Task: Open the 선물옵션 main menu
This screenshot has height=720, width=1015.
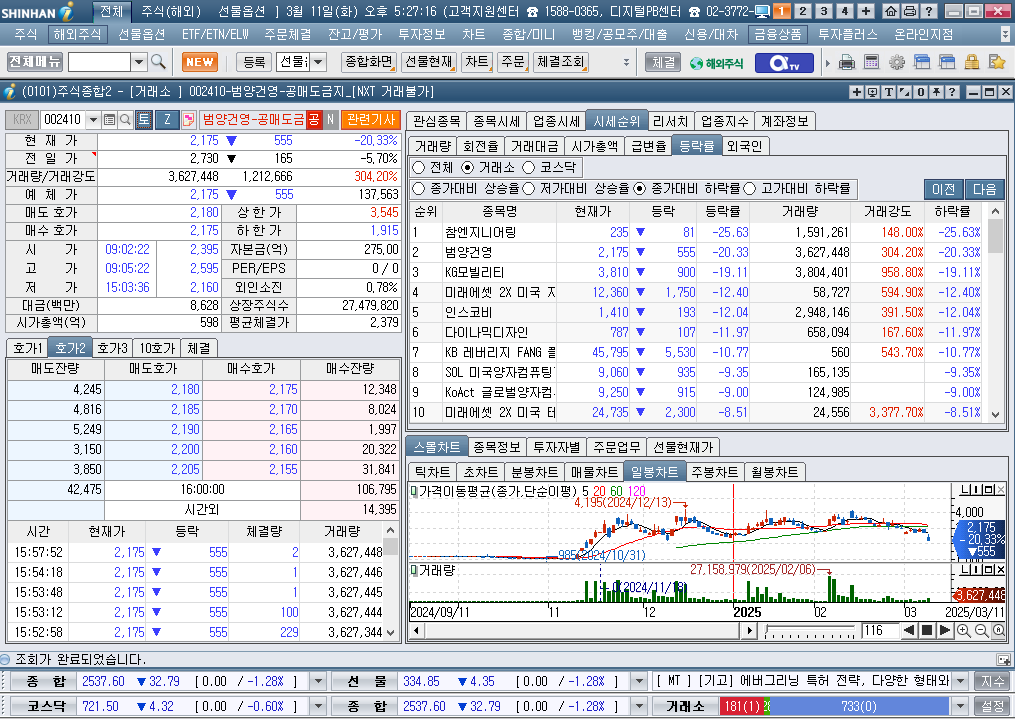Action: pyautogui.click(x=141, y=34)
